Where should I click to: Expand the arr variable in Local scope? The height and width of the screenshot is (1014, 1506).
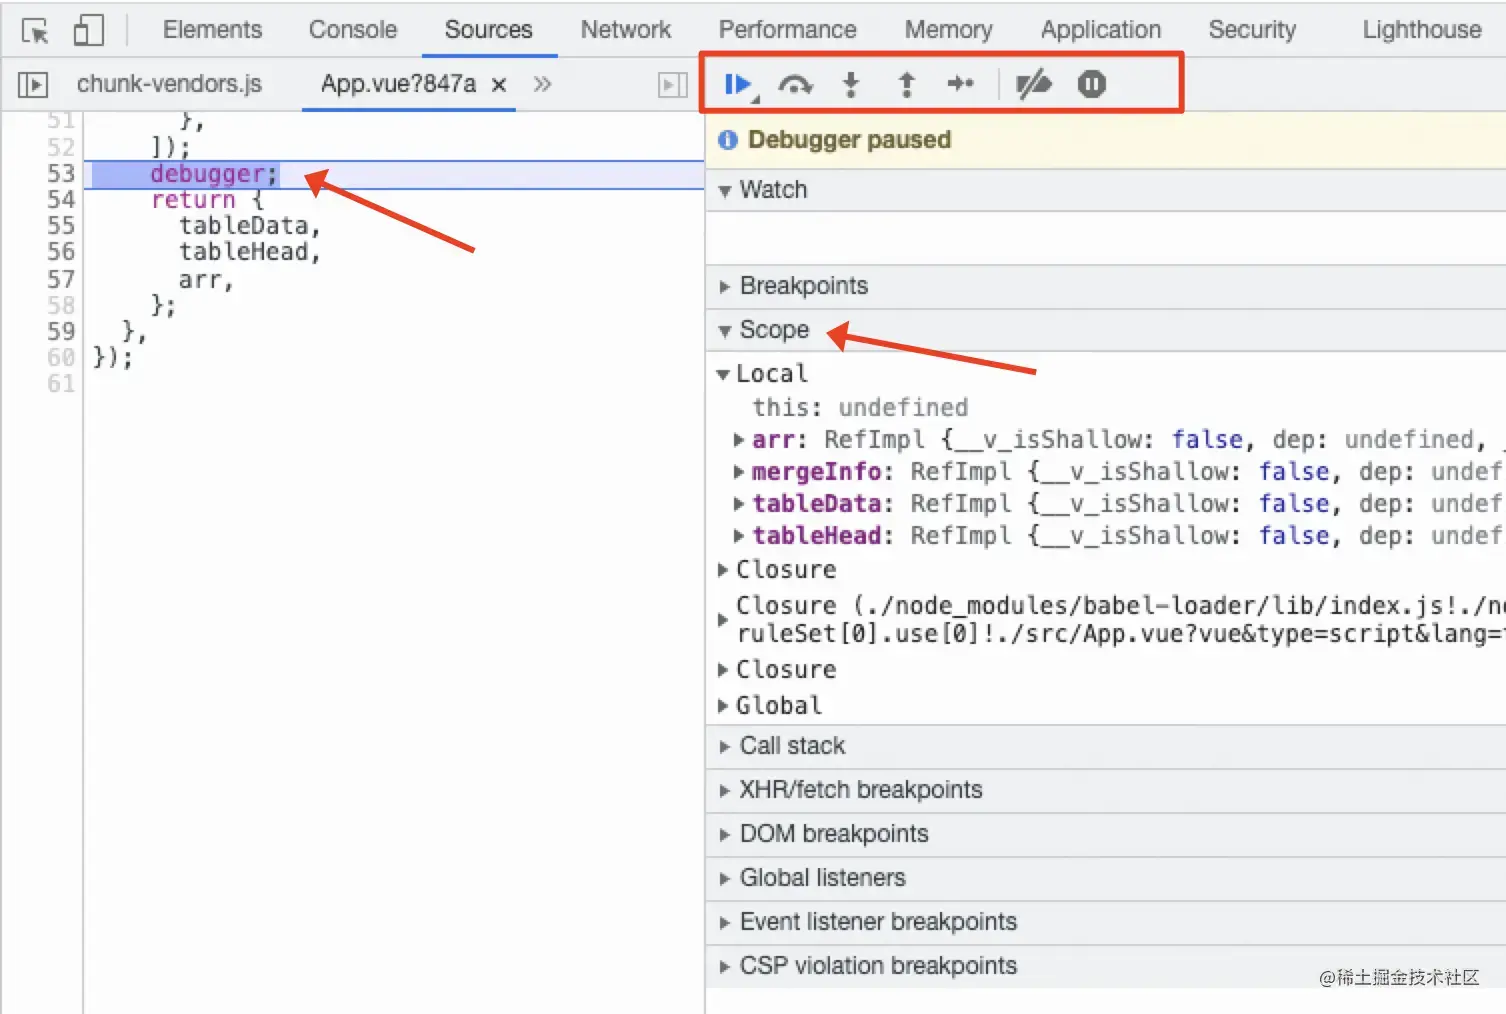point(737,439)
